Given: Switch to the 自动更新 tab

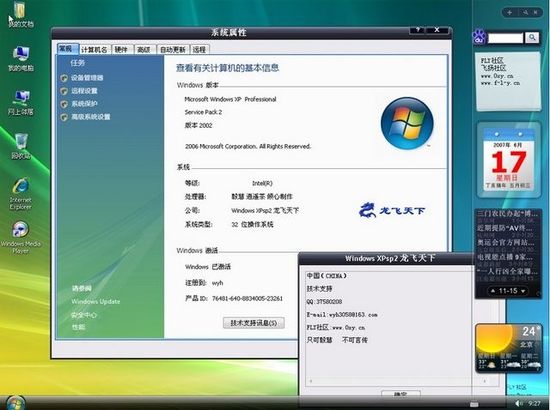Looking at the screenshot, I should point(173,49).
